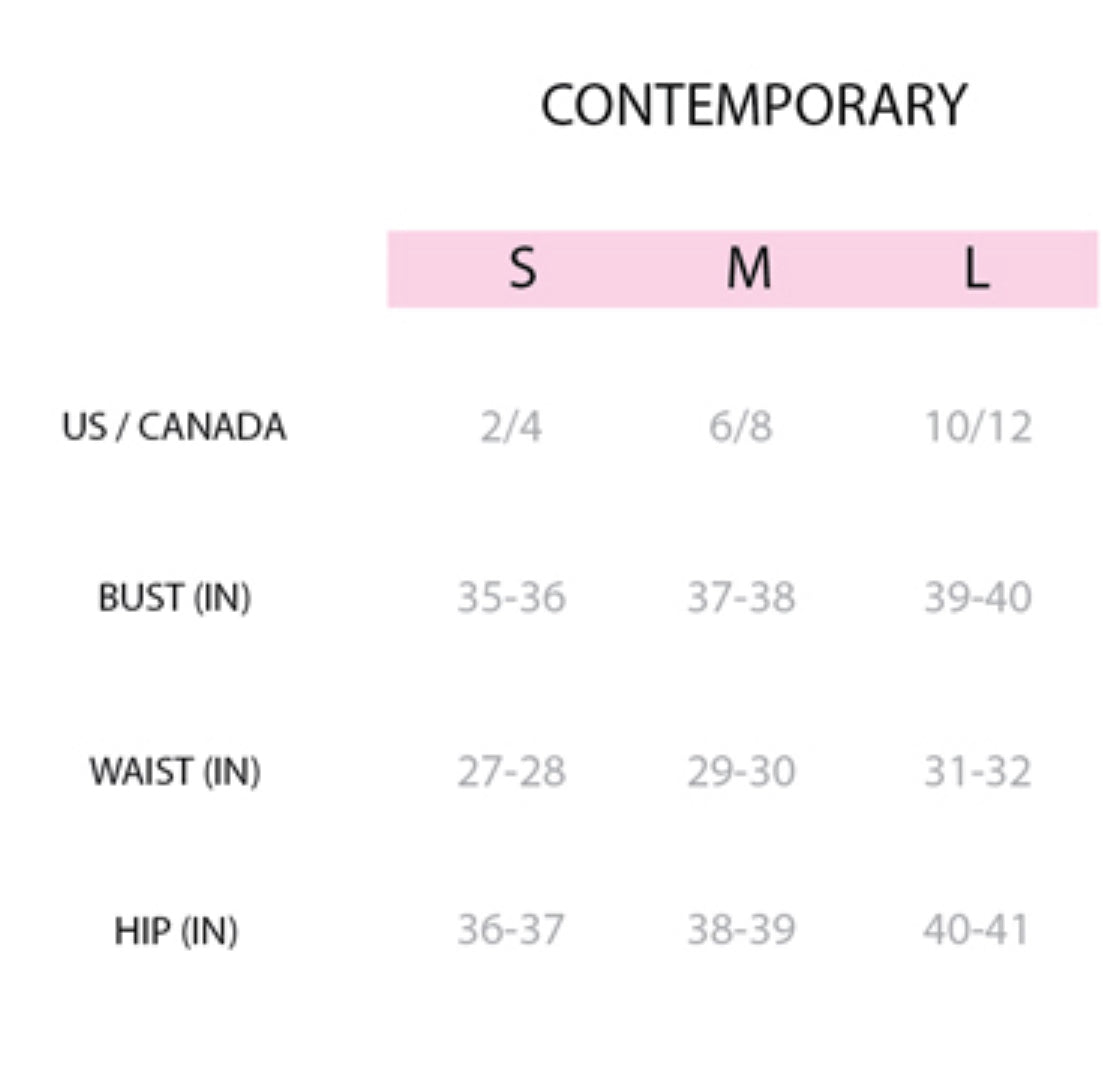Select US size 6/8 cell
Viewport: 1103px width, 1078px height.
pyautogui.click(x=740, y=427)
